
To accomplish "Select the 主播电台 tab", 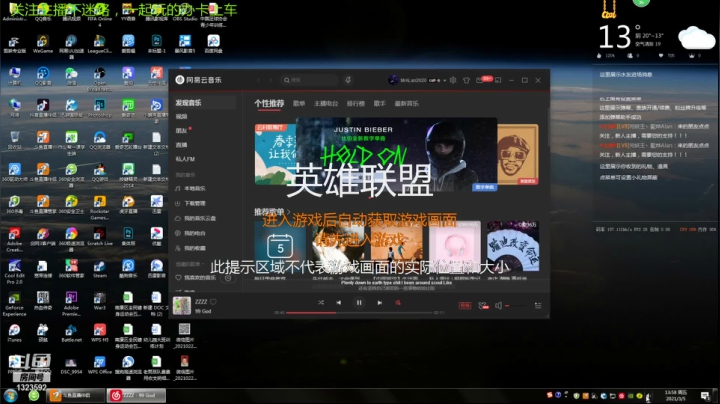I will (x=326, y=103).
